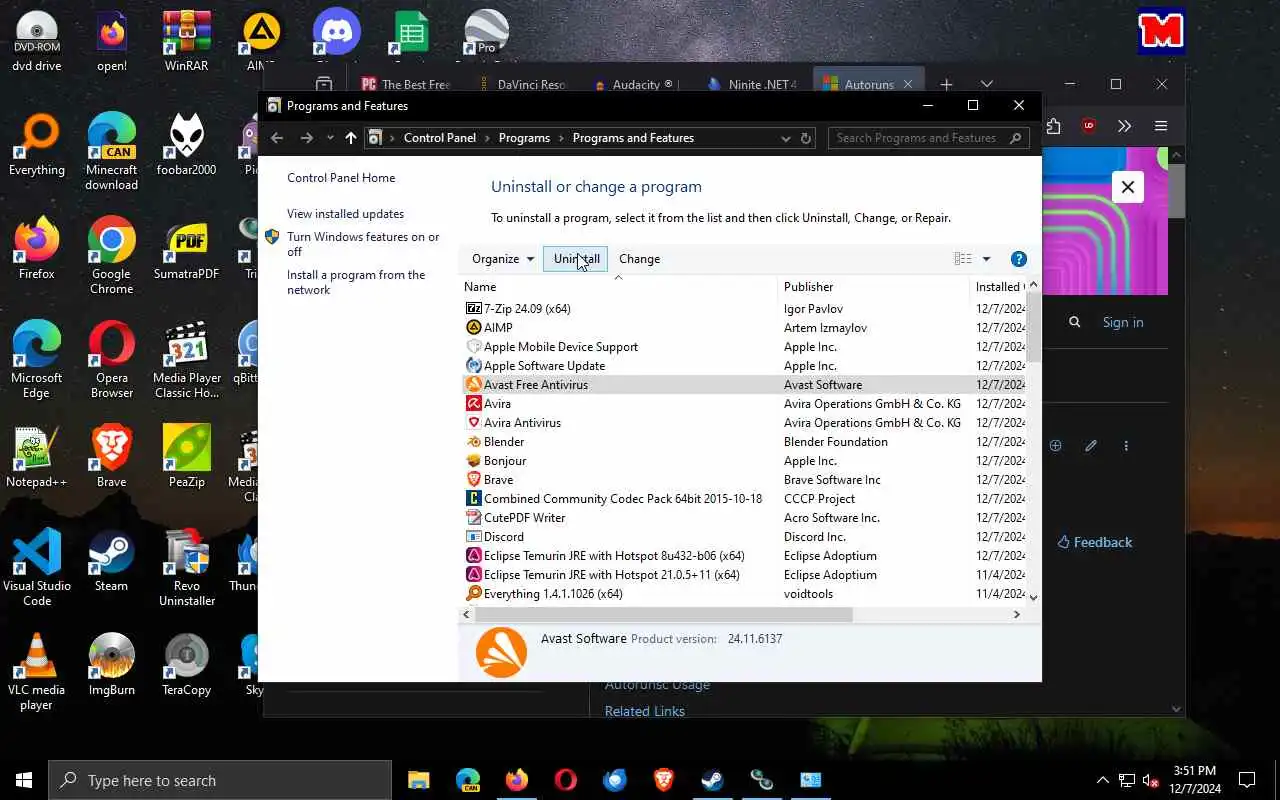Select CutePDF Writer in the program list
This screenshot has height=800, width=1280.
(745, 518)
